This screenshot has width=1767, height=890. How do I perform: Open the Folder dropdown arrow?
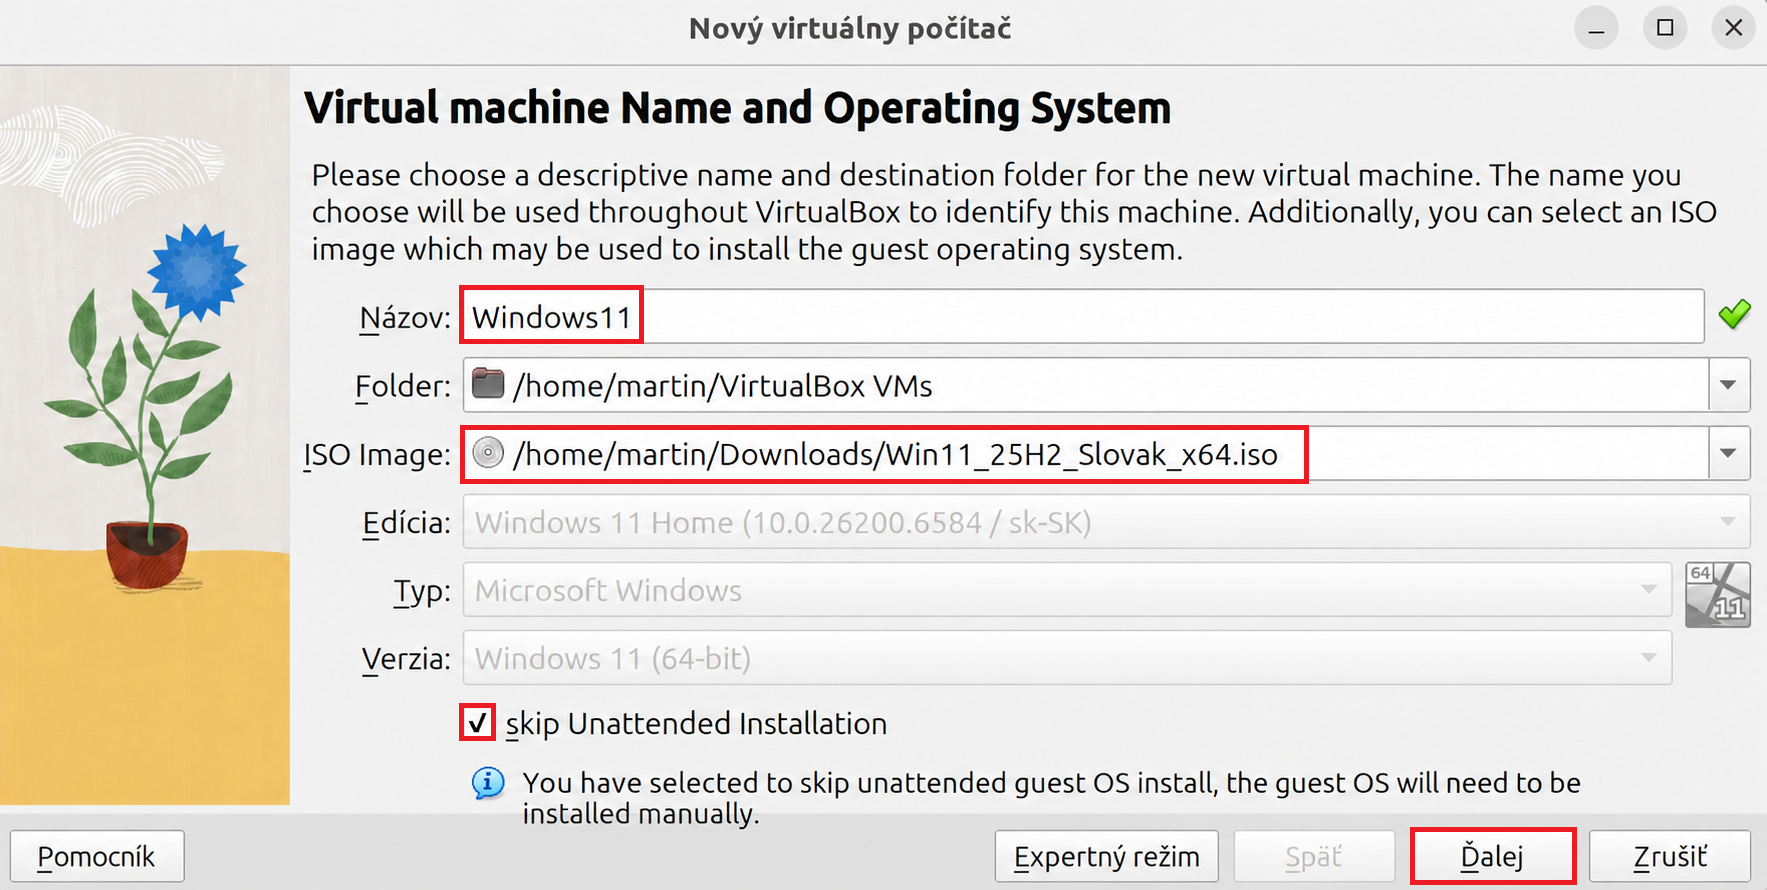[1729, 385]
